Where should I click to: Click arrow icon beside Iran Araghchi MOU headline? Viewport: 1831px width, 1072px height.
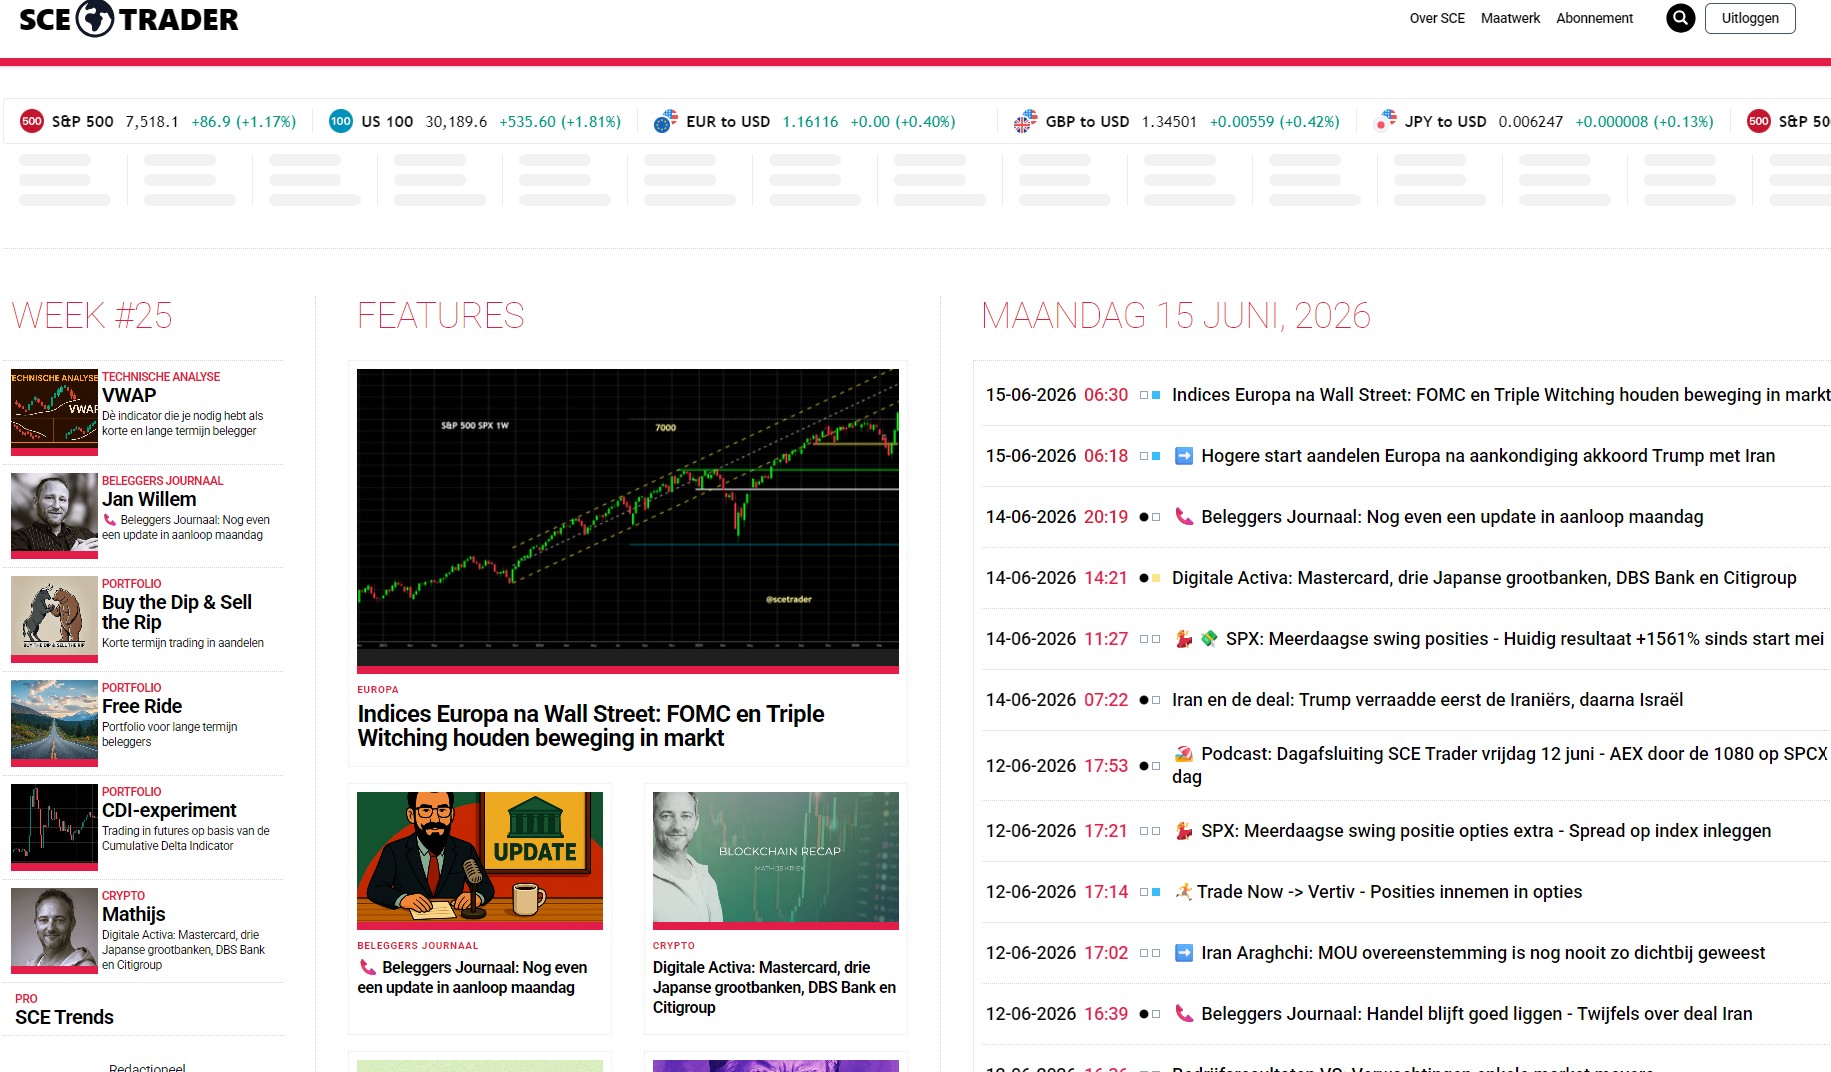tap(1183, 953)
